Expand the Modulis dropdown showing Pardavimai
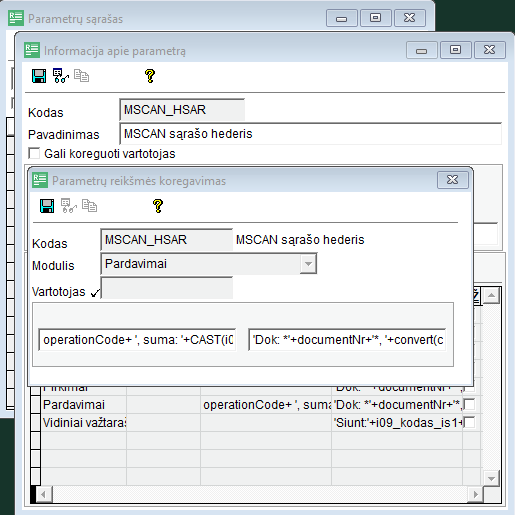 pos(308,264)
